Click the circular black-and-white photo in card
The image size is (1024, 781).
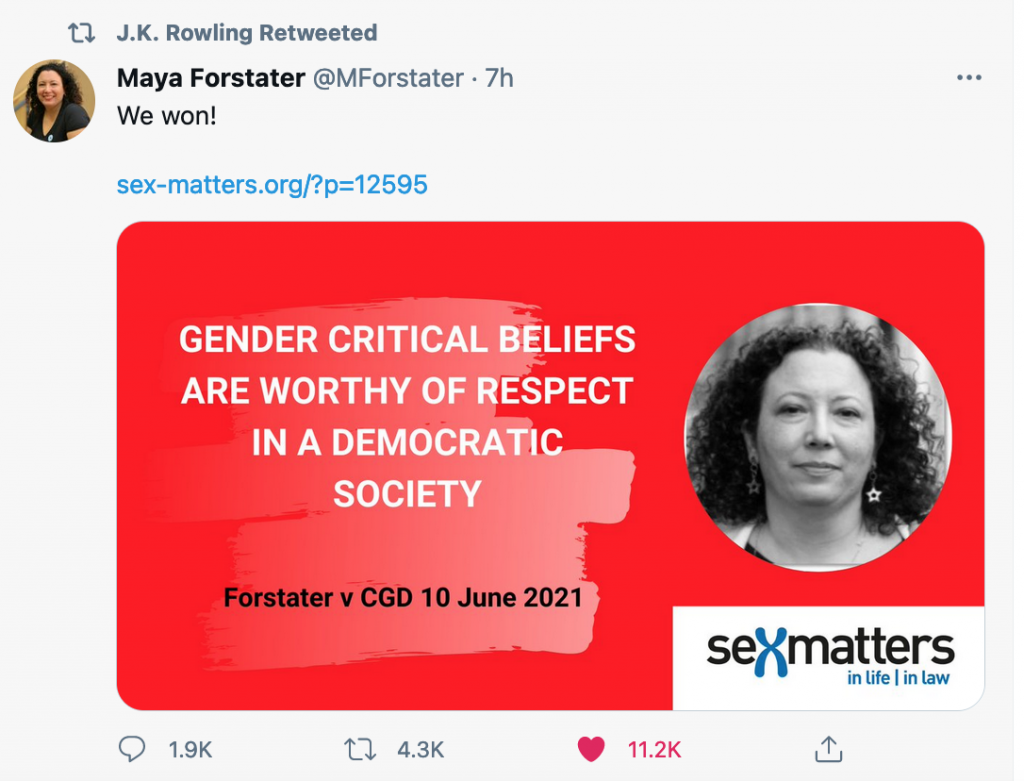(818, 438)
